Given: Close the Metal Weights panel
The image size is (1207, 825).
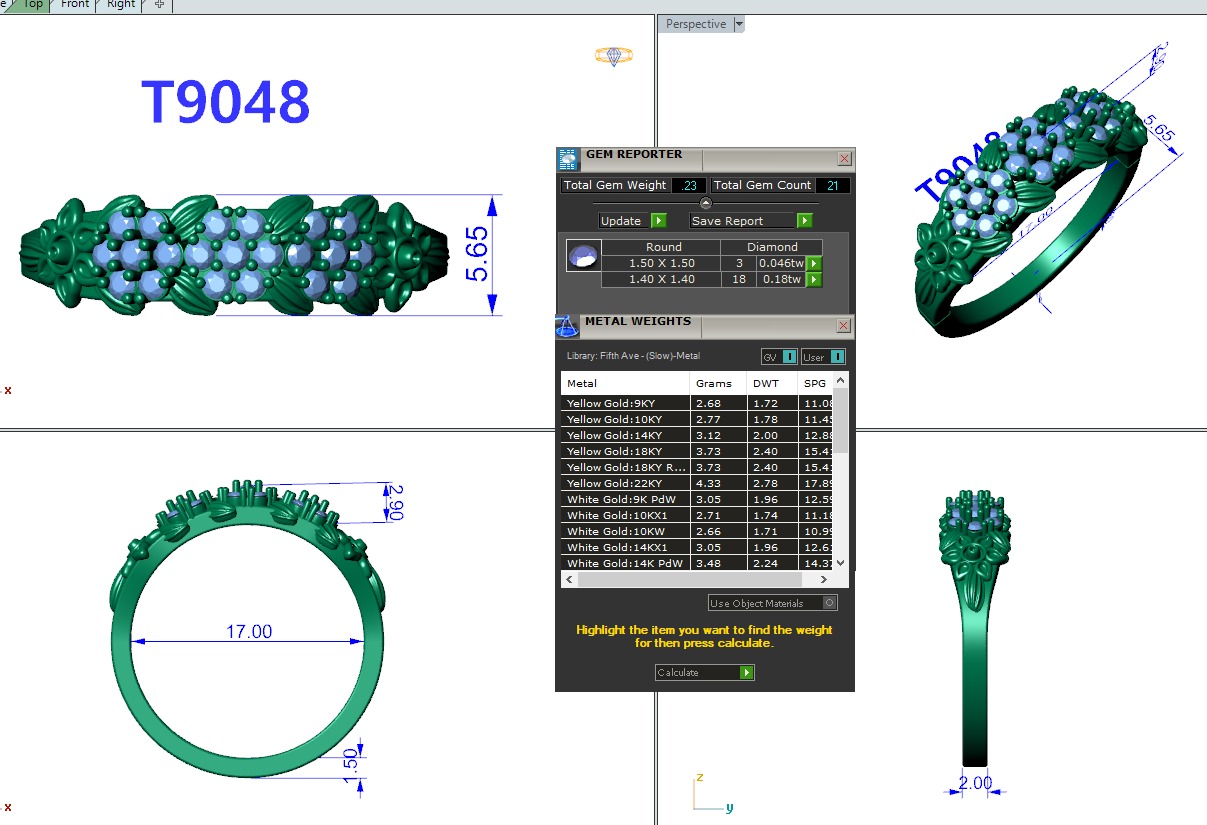Looking at the screenshot, I should [x=844, y=326].
